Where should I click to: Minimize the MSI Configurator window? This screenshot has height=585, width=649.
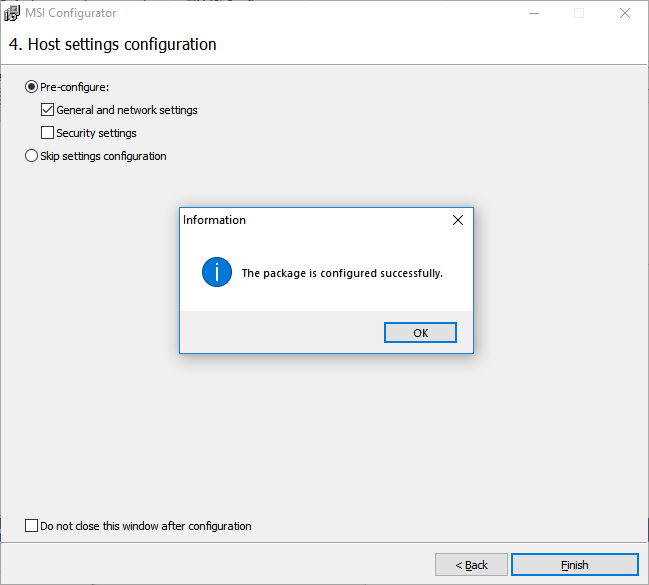[534, 13]
